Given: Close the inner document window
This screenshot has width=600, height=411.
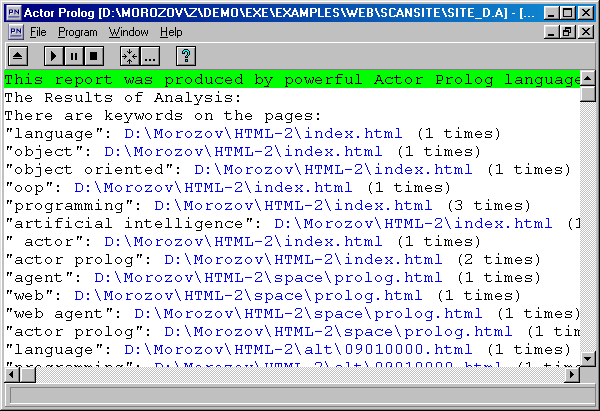Looking at the screenshot, I should (x=586, y=32).
